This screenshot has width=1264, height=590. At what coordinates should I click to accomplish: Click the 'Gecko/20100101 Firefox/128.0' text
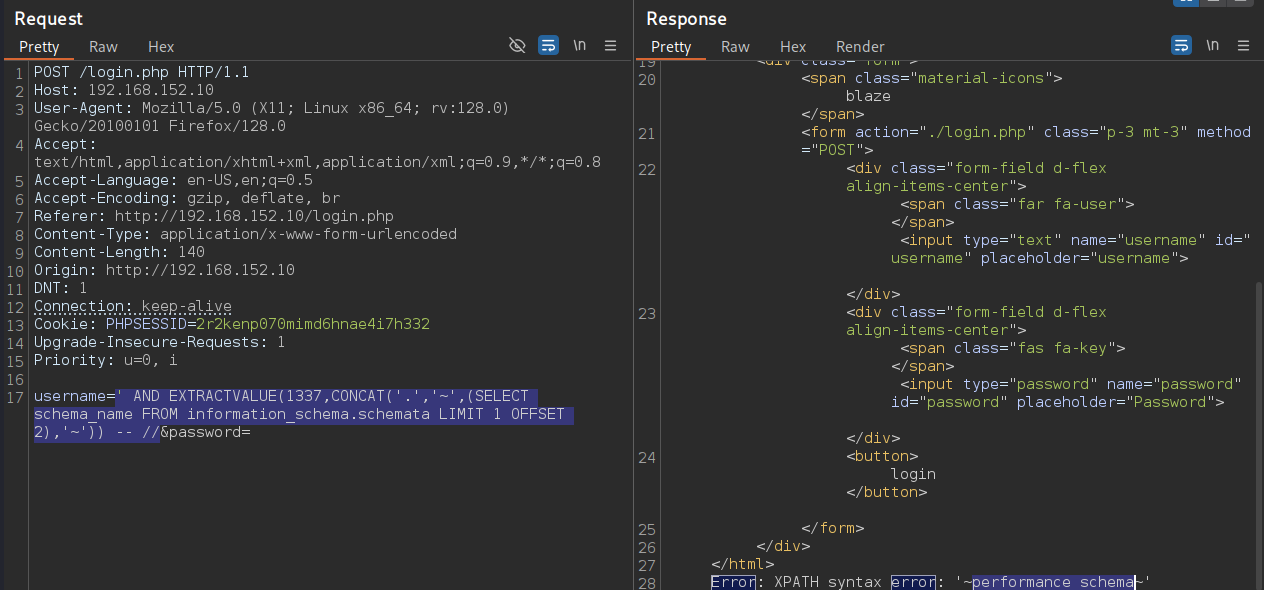[160, 126]
